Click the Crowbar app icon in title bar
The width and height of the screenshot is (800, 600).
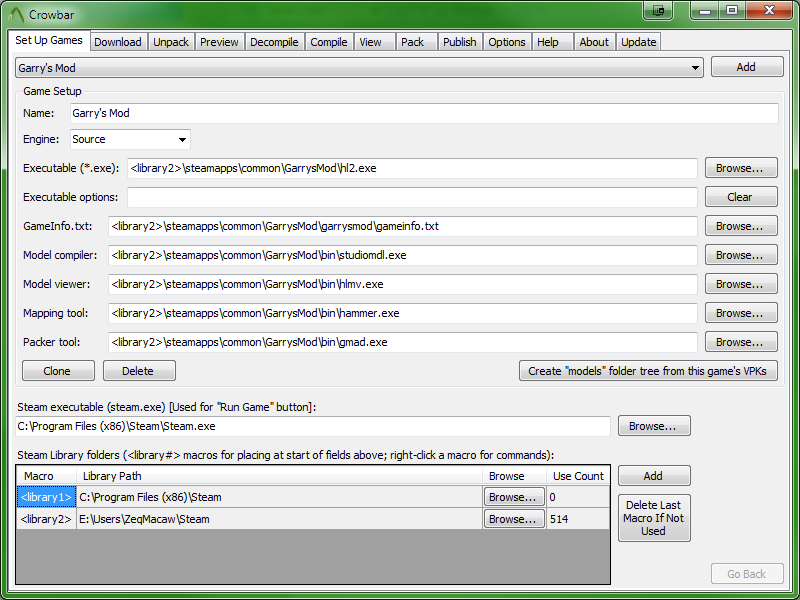pos(16,15)
